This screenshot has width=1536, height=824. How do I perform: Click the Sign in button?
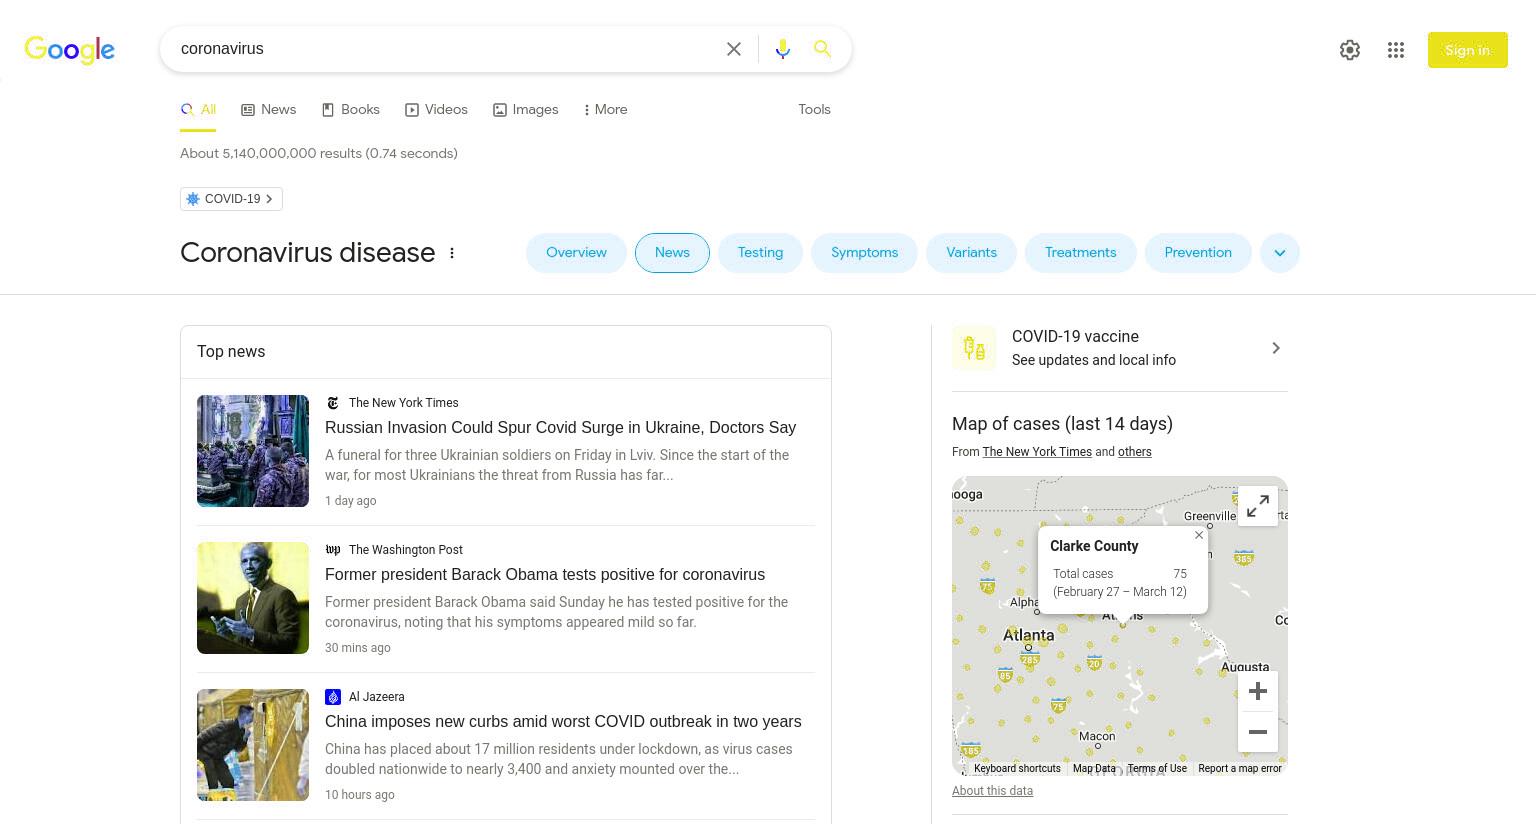1467,50
